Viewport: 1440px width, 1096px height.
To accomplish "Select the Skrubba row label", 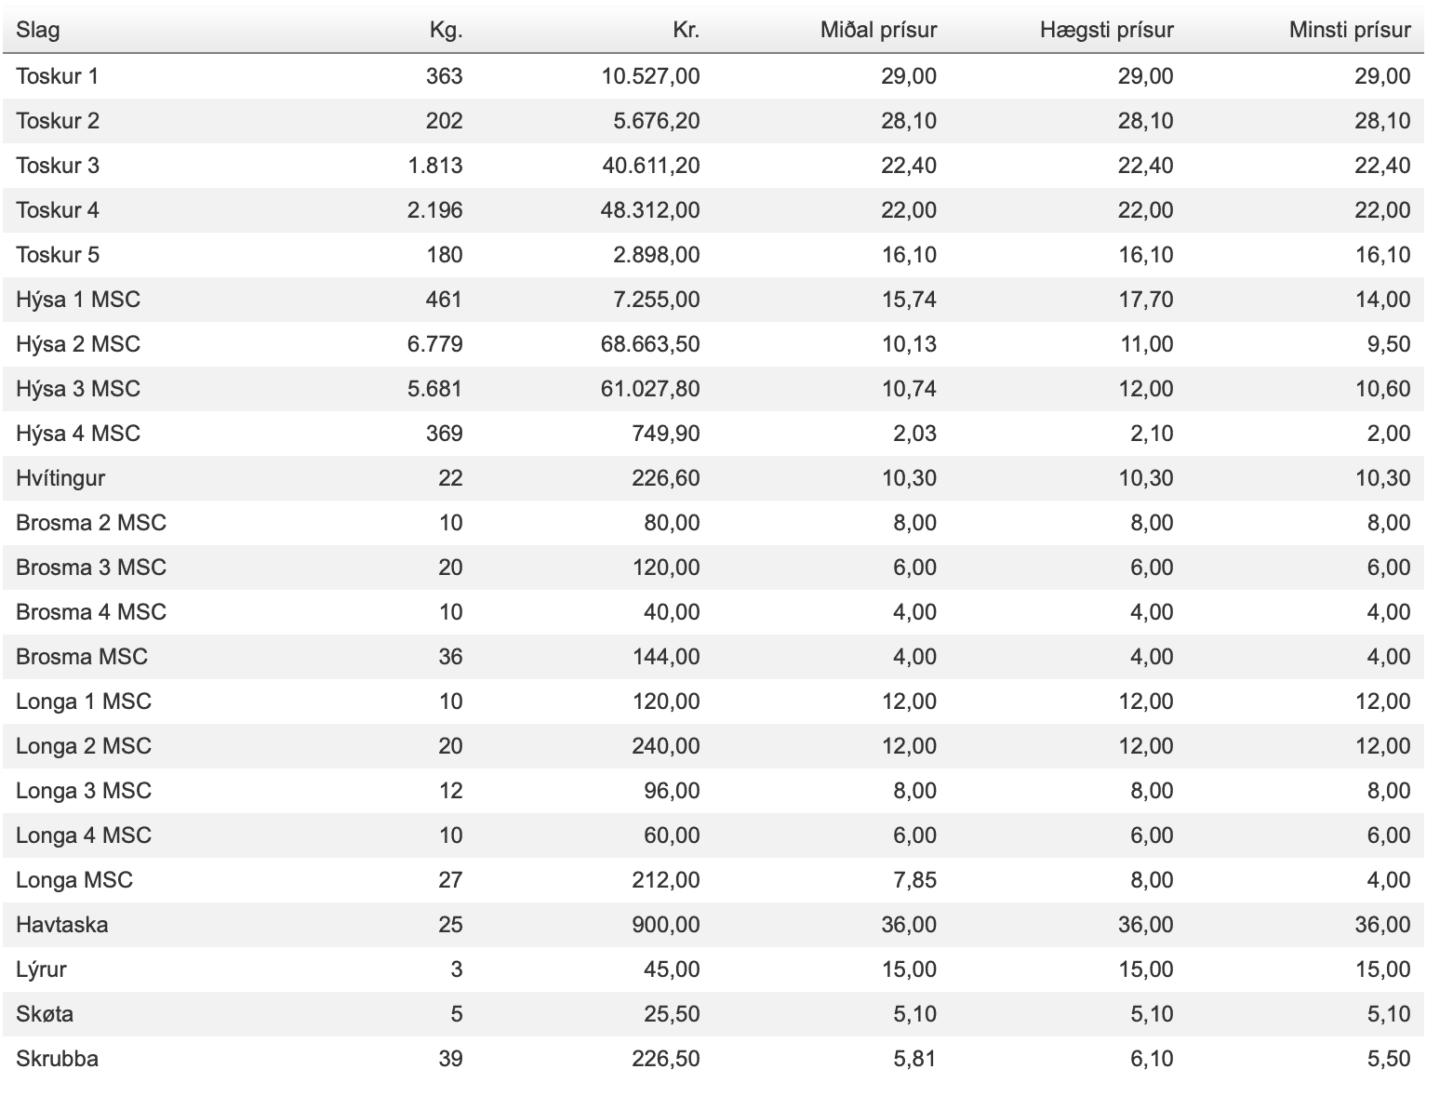I will coord(57,1058).
